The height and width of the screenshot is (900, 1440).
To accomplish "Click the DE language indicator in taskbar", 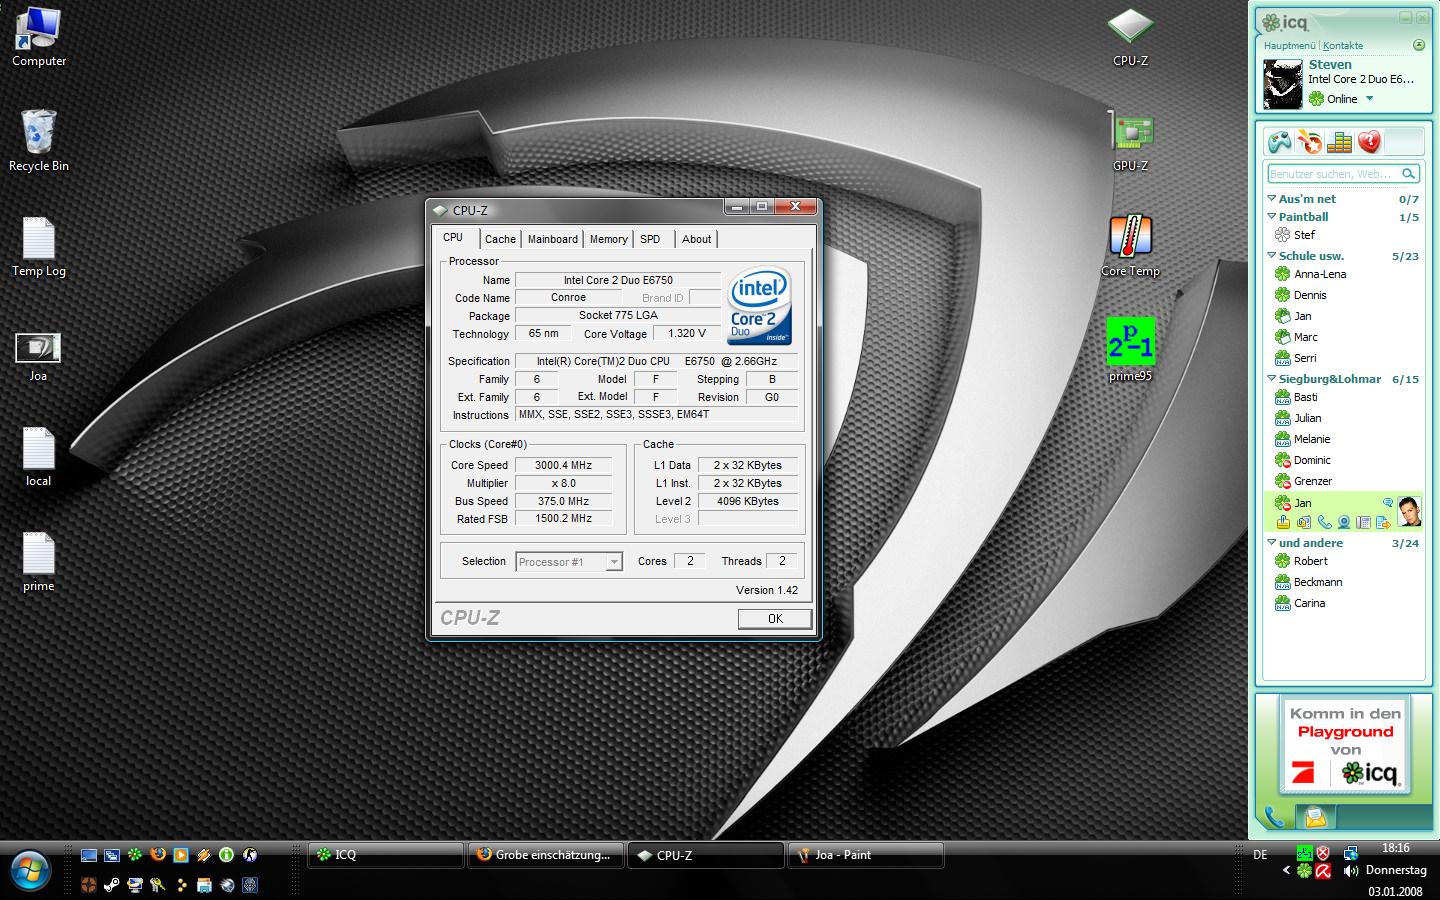I will pos(1260,855).
